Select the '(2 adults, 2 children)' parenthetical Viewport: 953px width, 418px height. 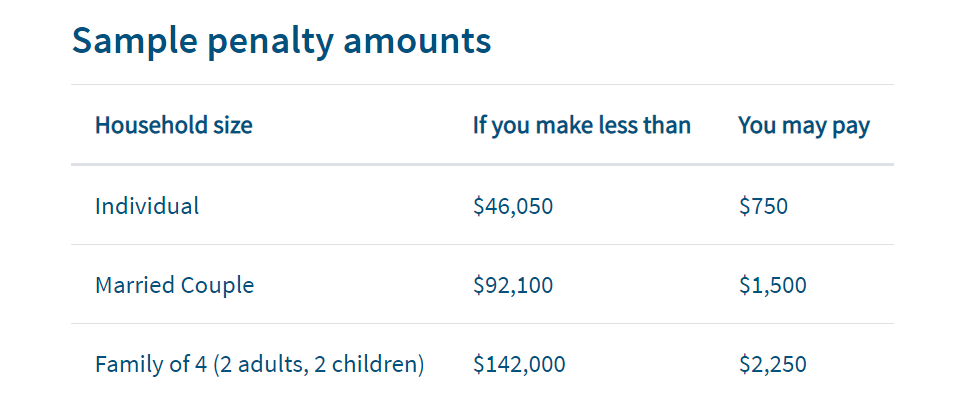click(319, 365)
